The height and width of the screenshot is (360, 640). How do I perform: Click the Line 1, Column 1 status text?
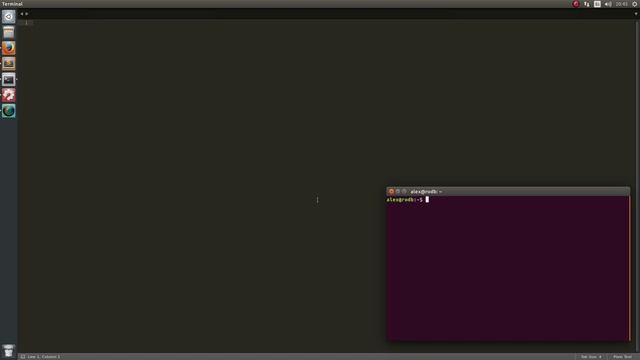coord(44,357)
